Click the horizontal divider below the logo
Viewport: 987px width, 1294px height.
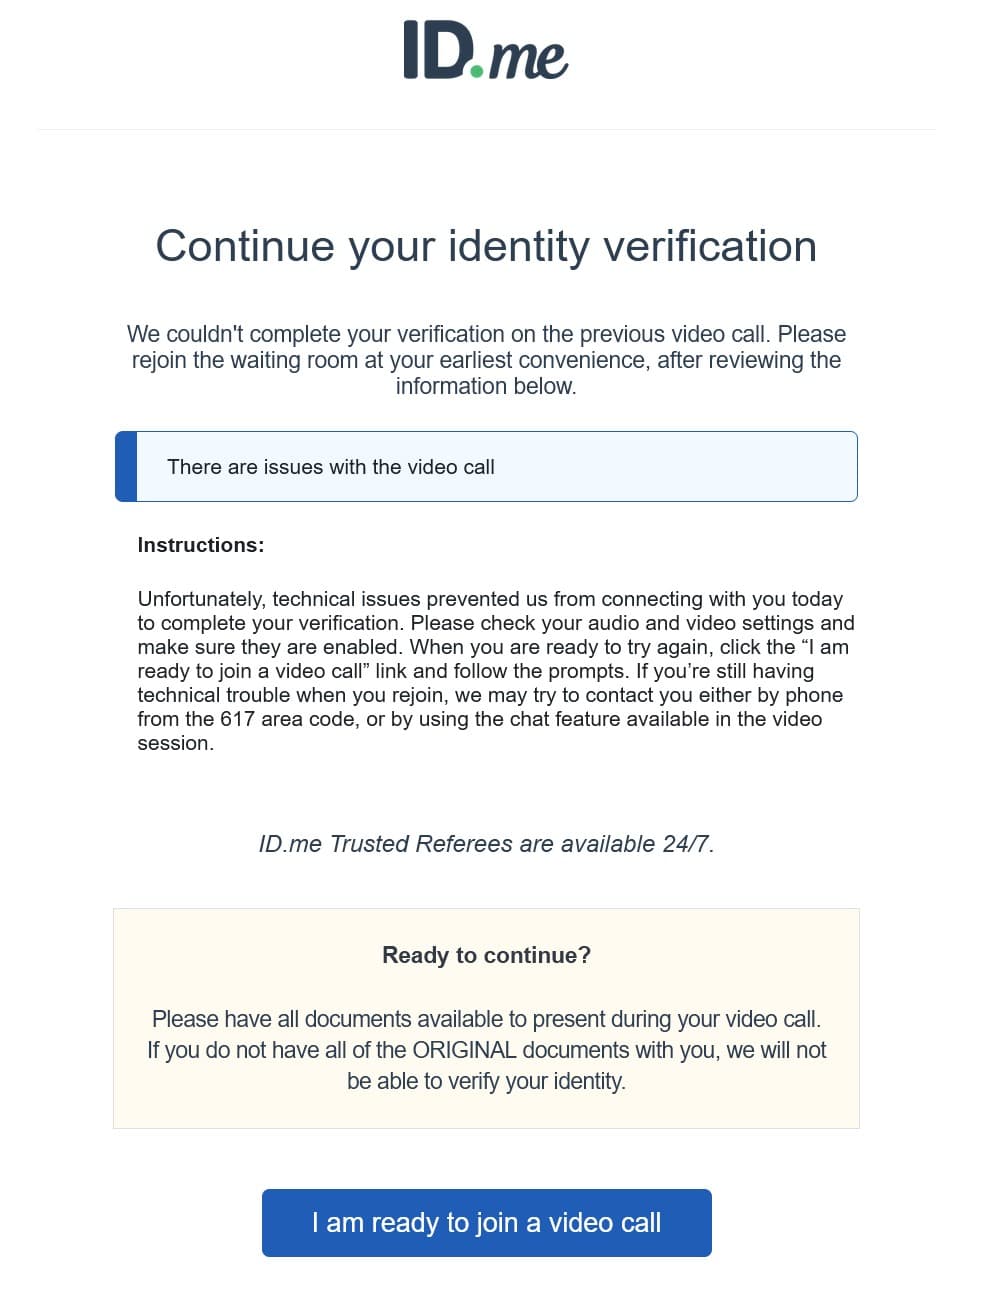coord(486,130)
